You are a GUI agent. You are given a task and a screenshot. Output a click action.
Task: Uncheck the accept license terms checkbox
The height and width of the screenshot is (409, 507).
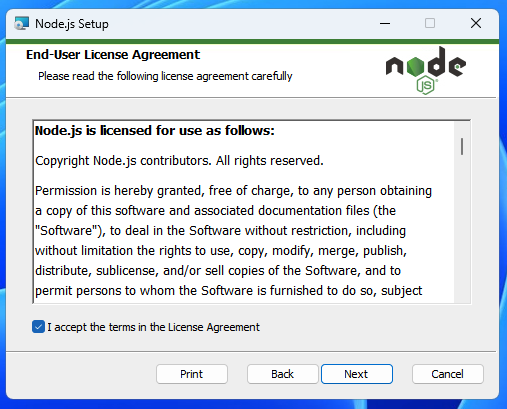tap(38, 327)
